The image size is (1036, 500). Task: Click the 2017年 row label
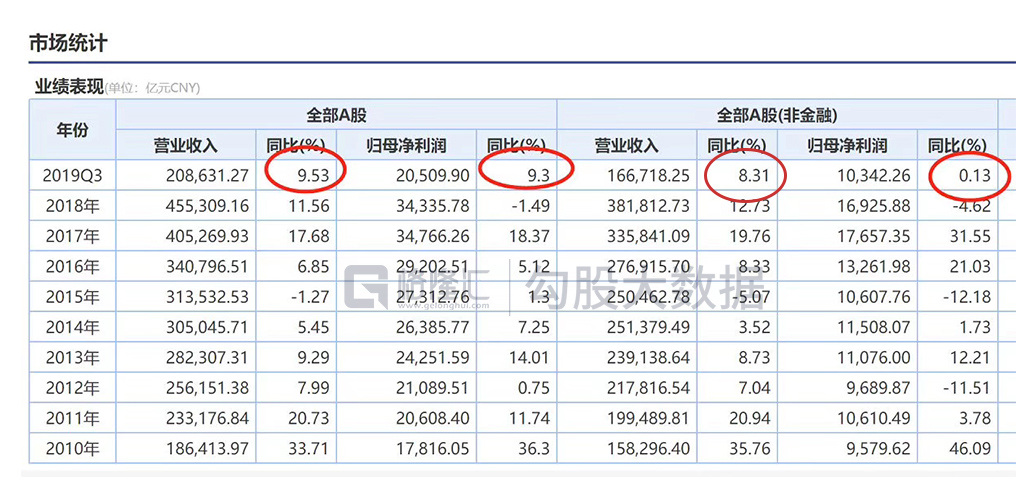pyautogui.click(x=72, y=236)
